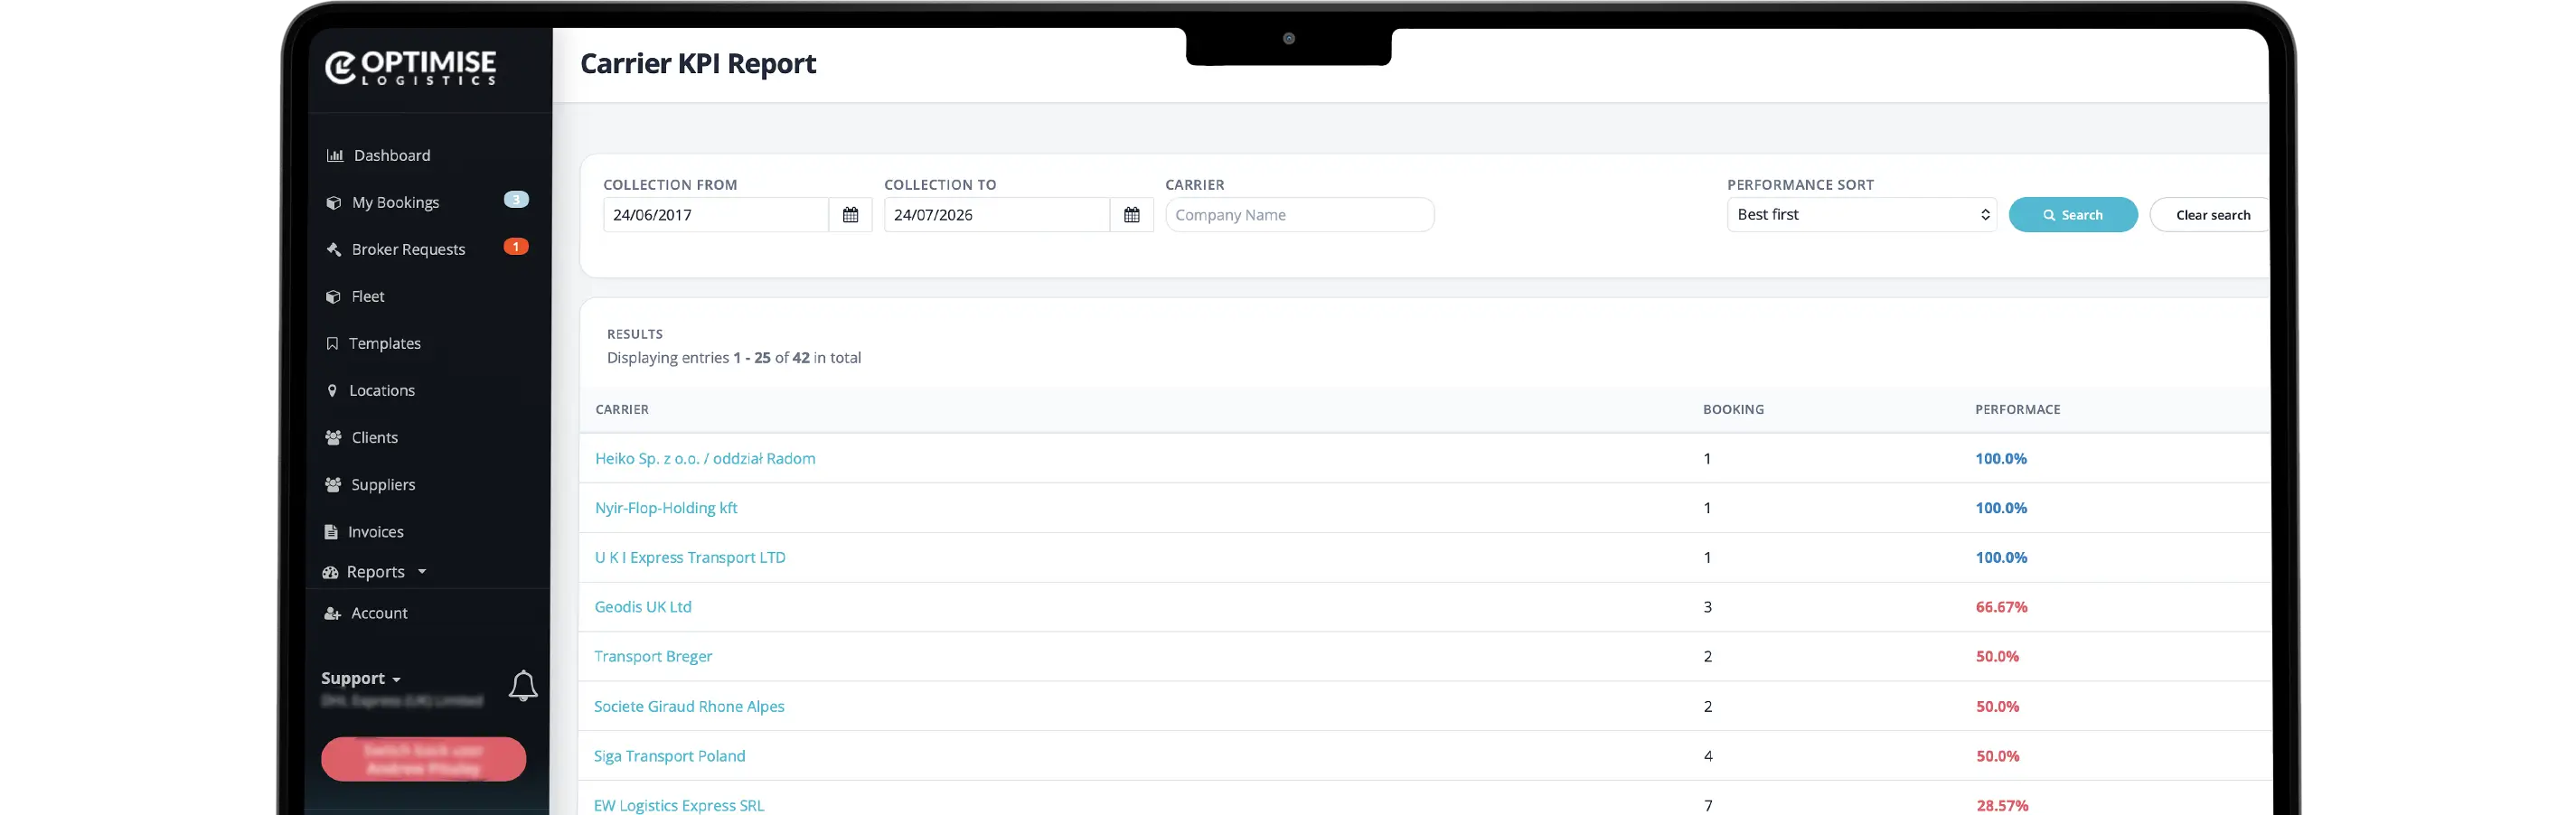Click the Templates bookmark icon
This screenshot has height=815, width=2576.
[332, 343]
